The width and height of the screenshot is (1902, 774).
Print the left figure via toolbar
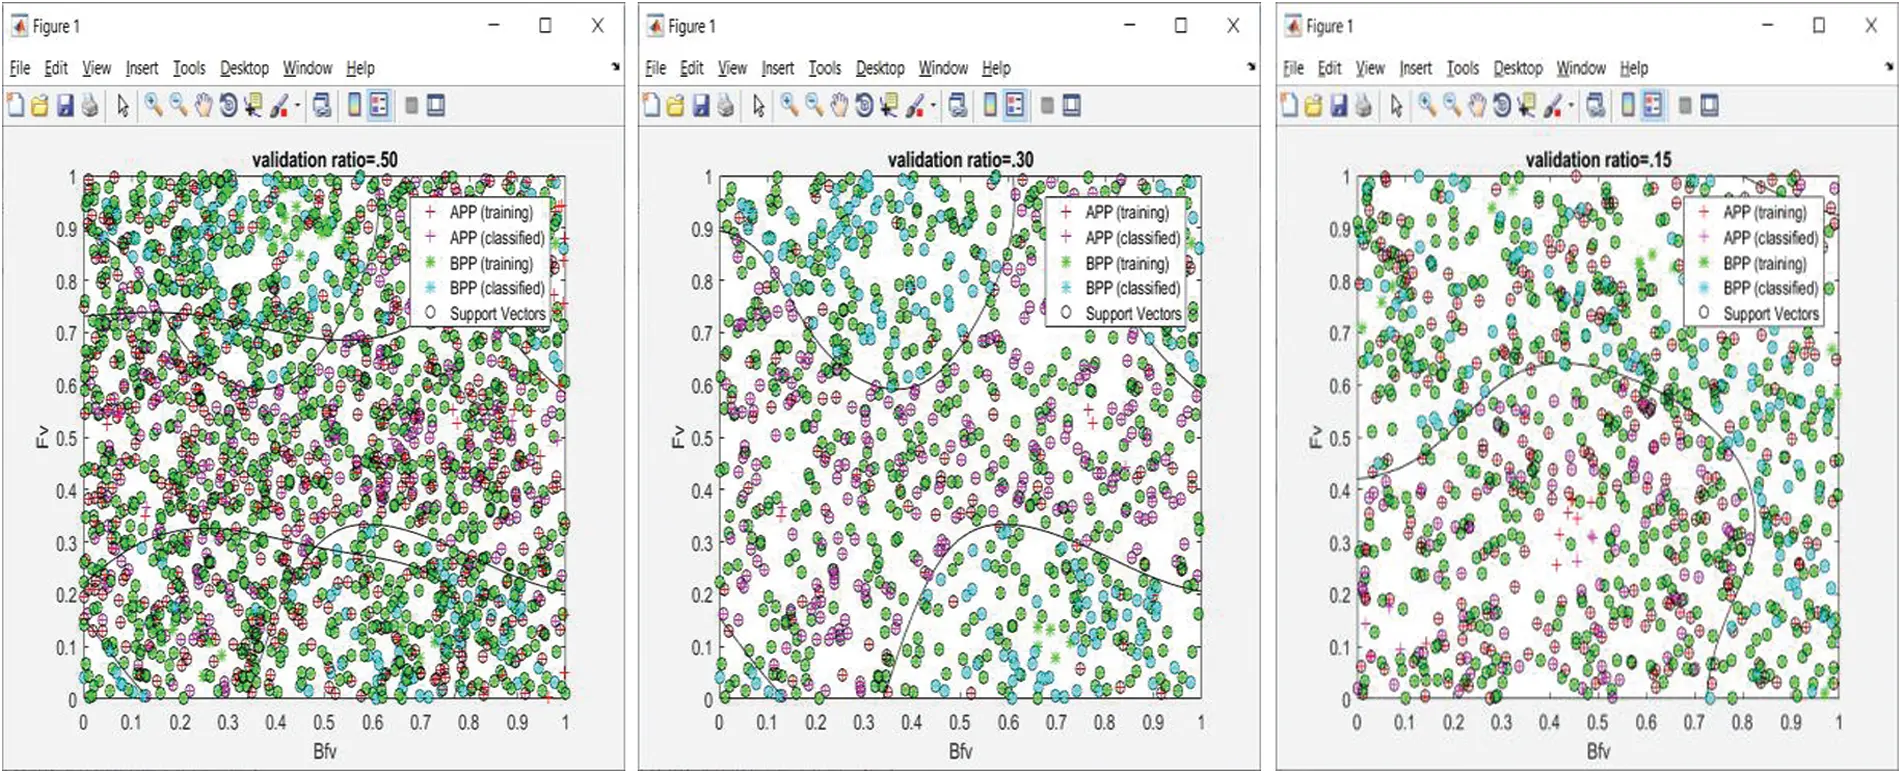pyautogui.click(x=90, y=105)
